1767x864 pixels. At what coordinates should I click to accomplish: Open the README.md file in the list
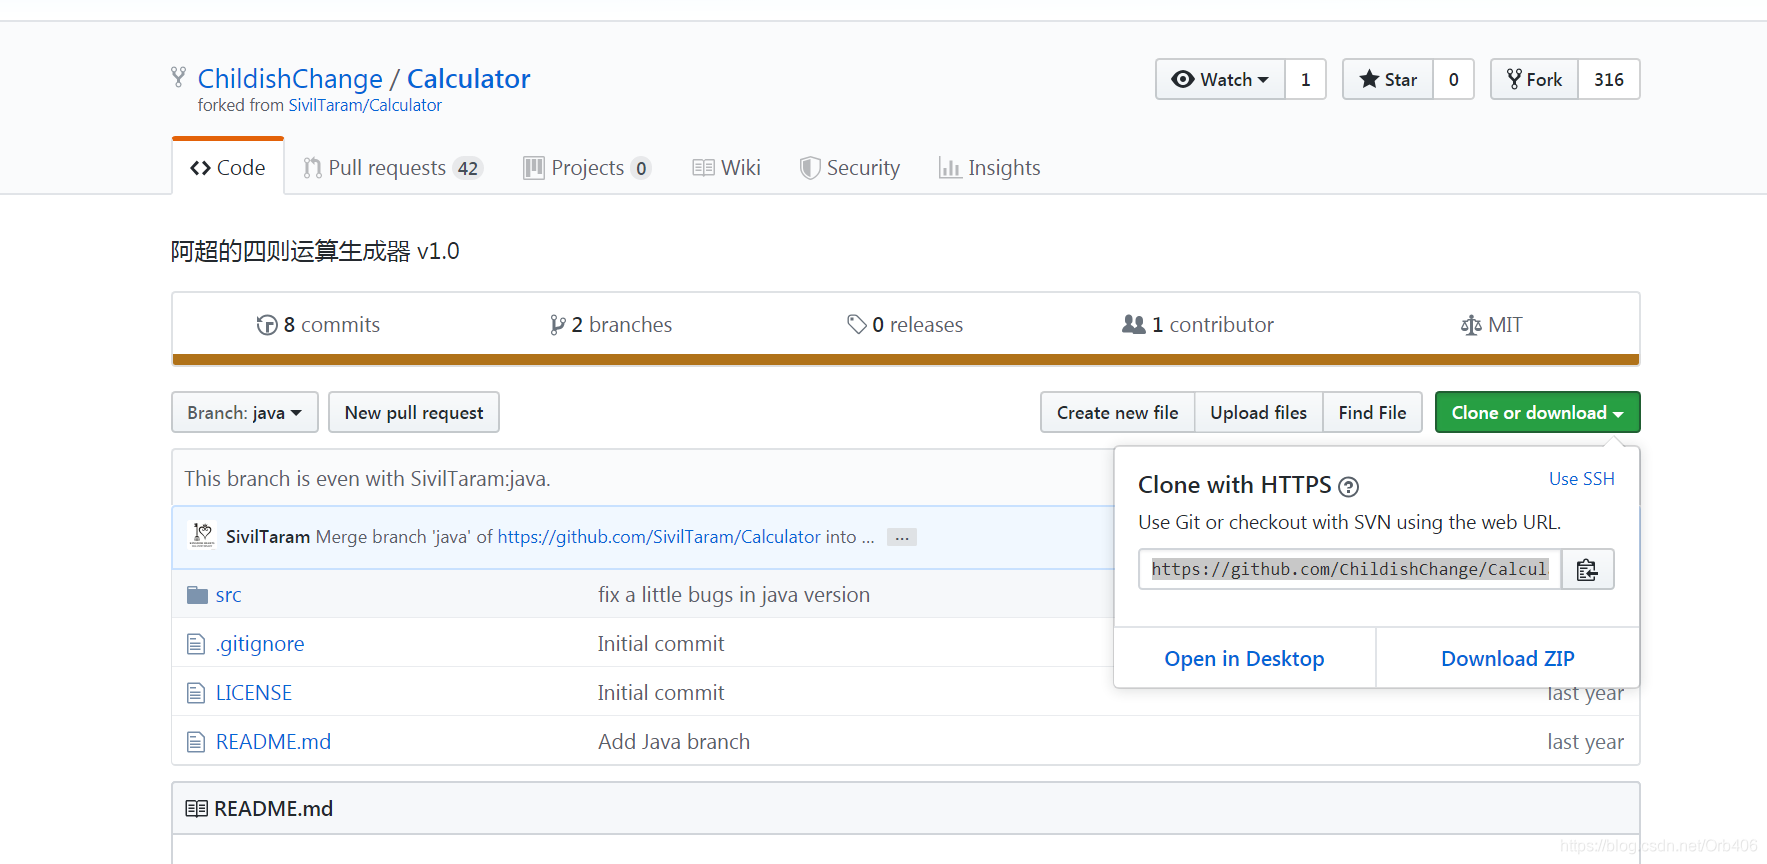[273, 742]
